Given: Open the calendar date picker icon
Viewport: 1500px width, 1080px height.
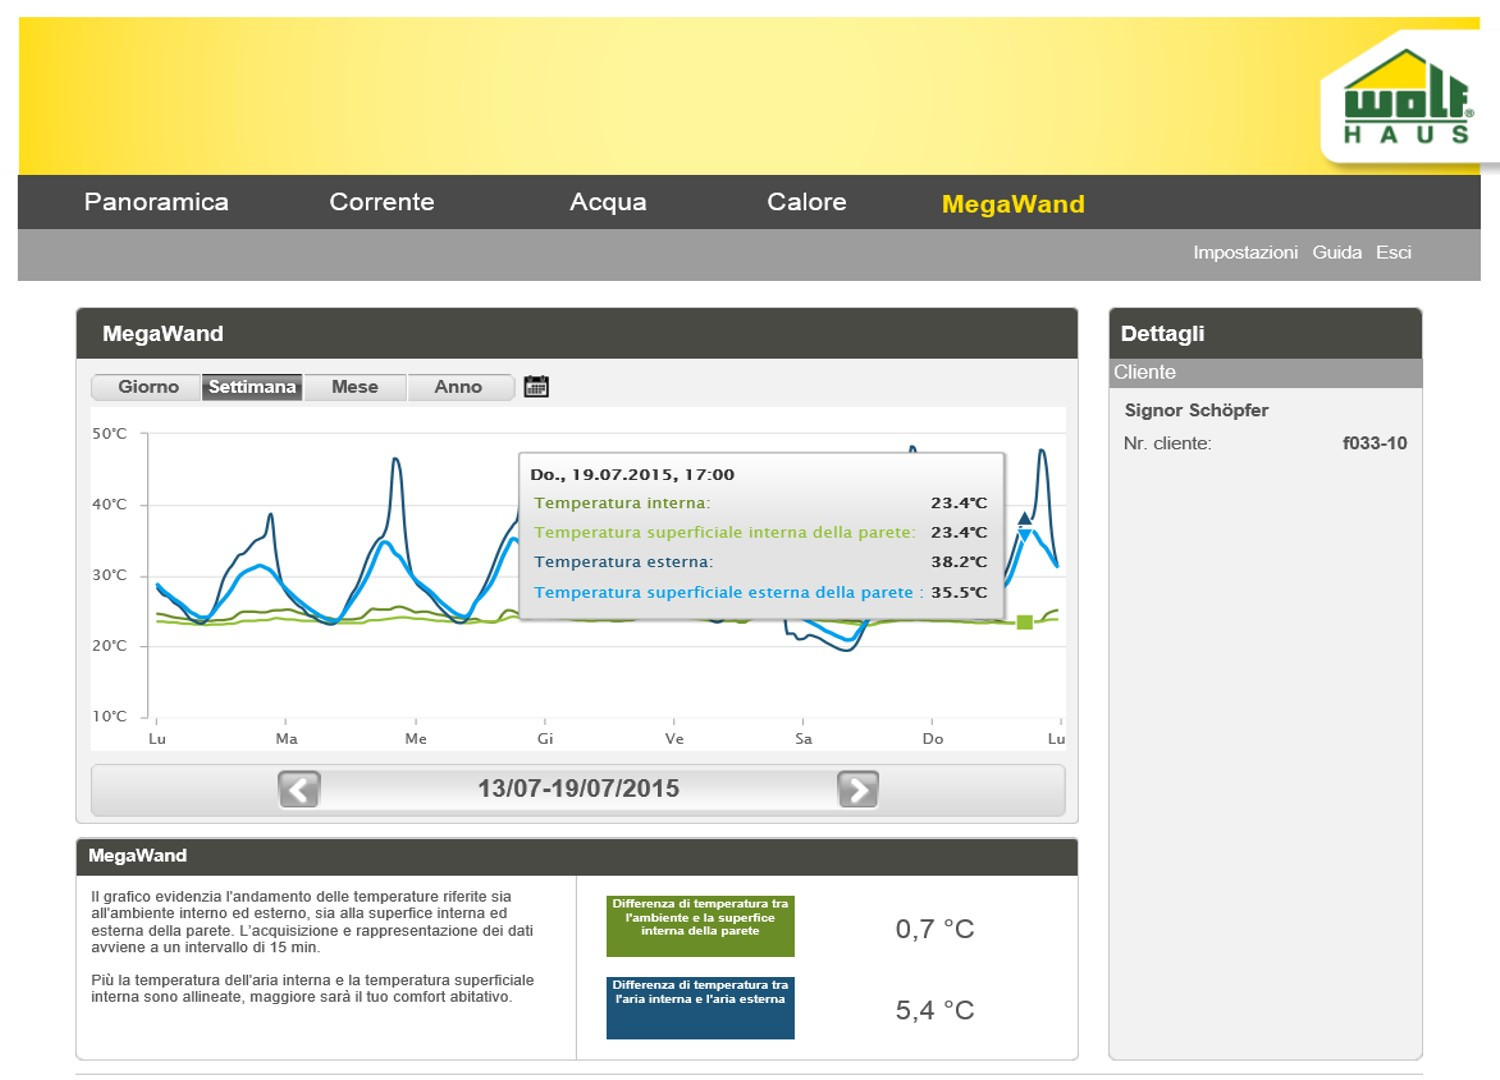Looking at the screenshot, I should 536,387.
